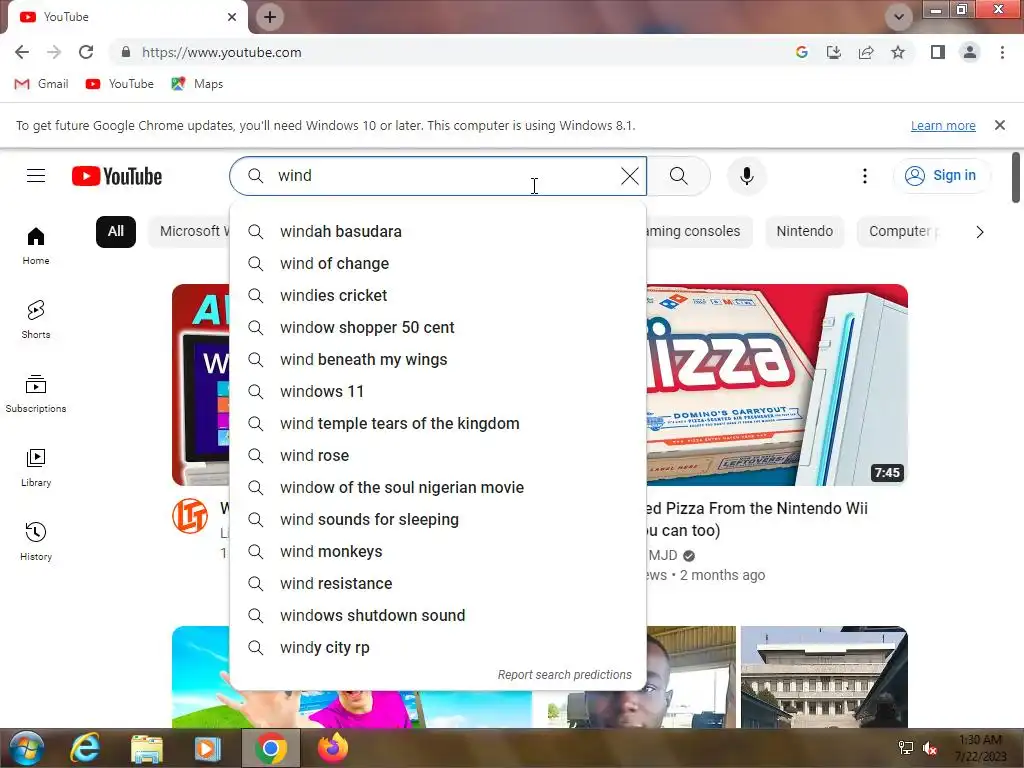Choose suggestion wind sounds for sleeping
Image resolution: width=1024 pixels, height=768 pixels.
click(438, 519)
